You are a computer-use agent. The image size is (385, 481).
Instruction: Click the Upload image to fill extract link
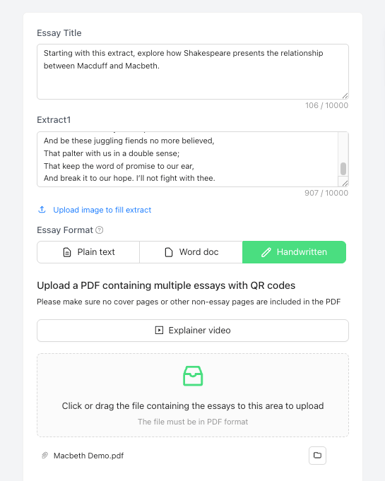tap(102, 210)
